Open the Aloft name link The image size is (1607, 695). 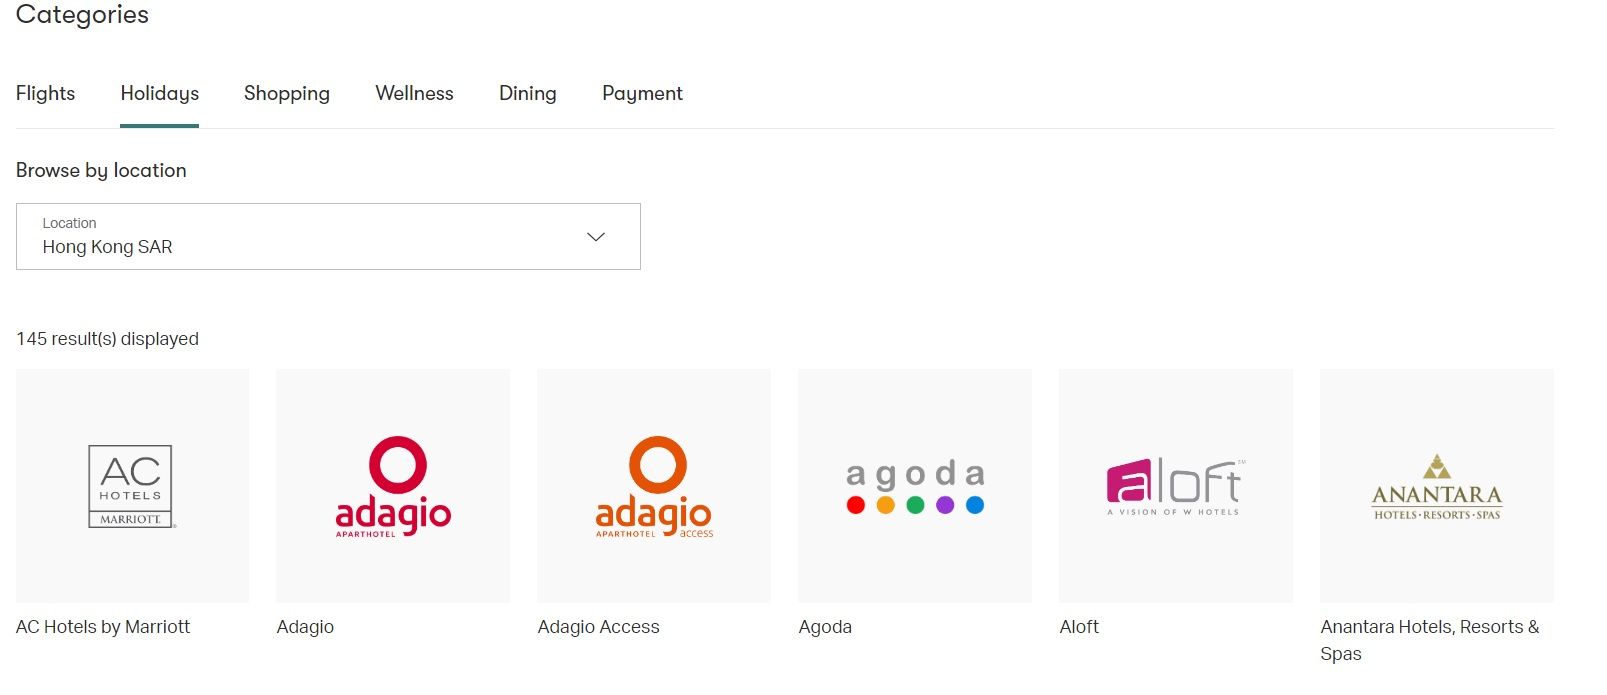tap(1079, 627)
